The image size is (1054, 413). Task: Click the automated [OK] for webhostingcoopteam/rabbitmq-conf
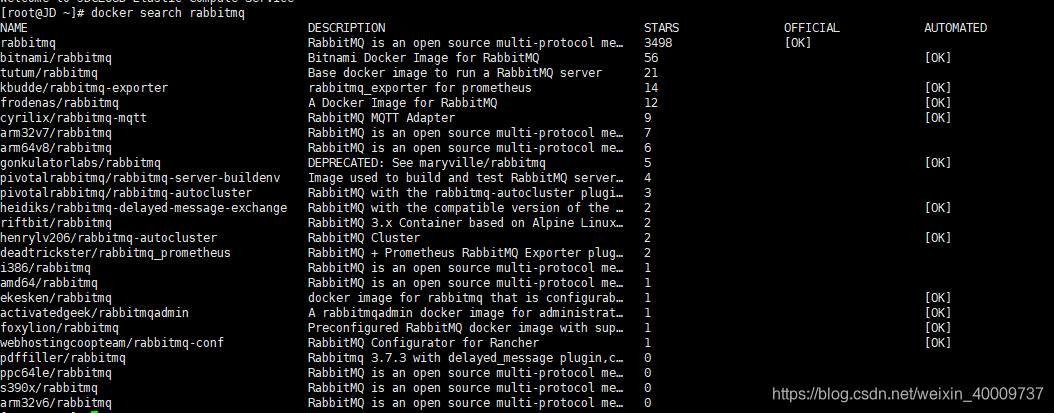click(938, 342)
